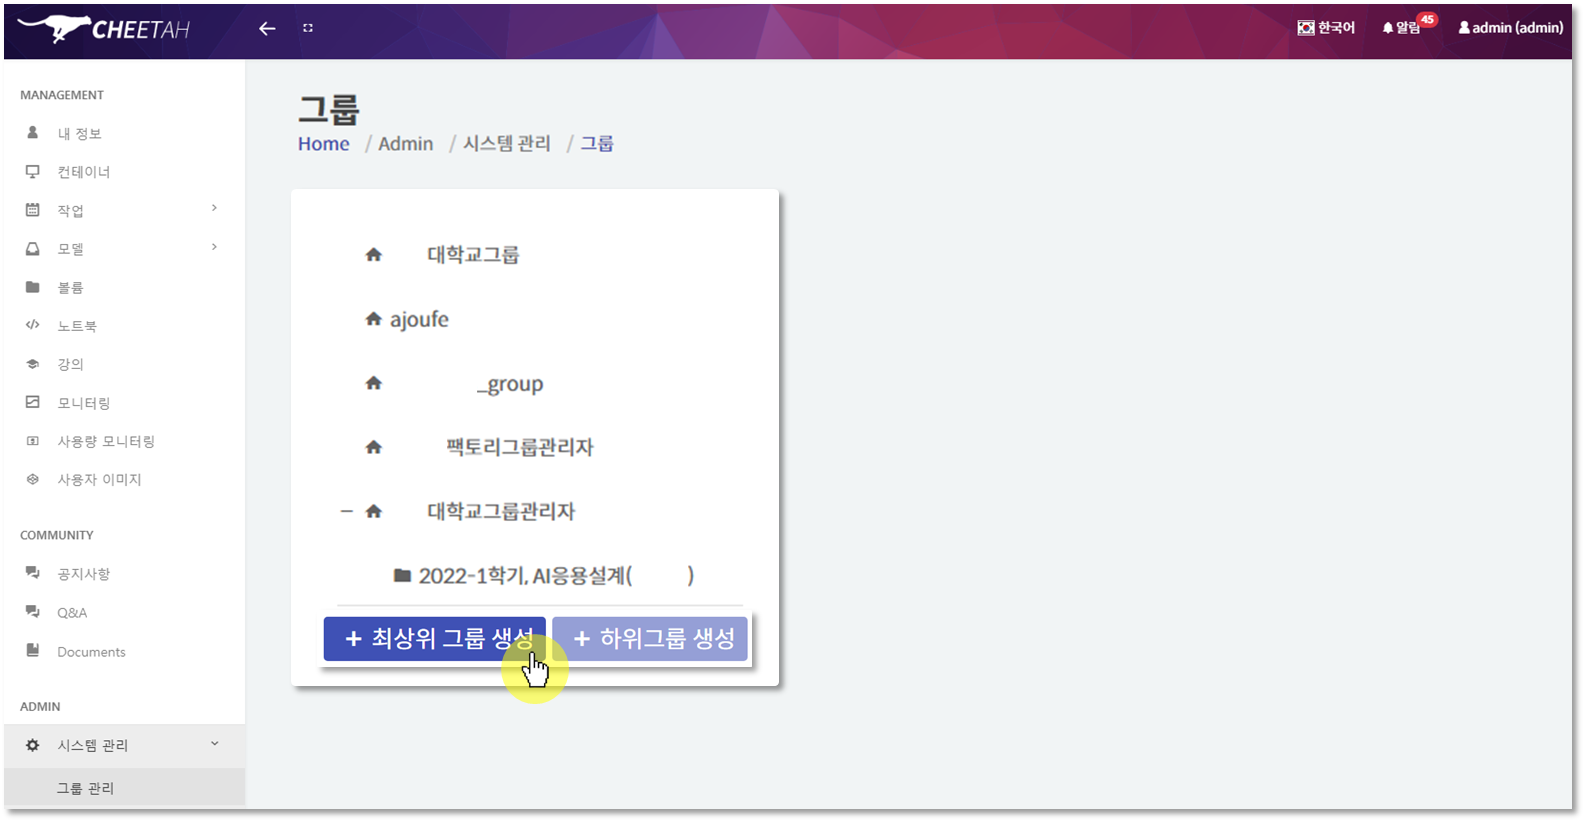Open 사용자 이미지 menu item
1585x822 pixels.
(x=99, y=480)
